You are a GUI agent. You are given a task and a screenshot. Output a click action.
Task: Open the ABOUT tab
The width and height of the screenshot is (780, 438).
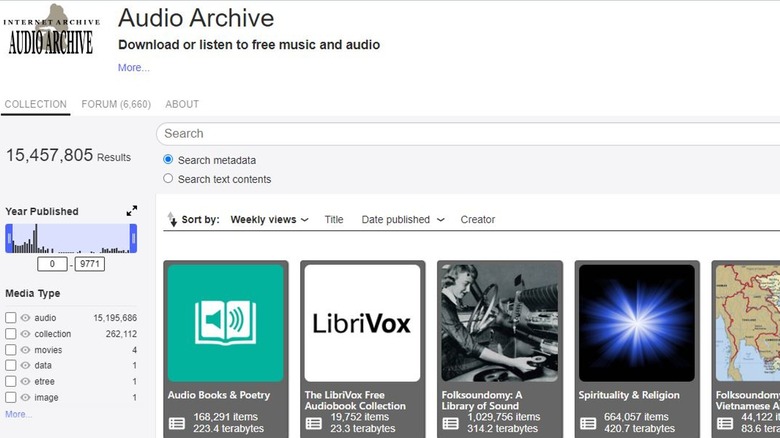182,104
